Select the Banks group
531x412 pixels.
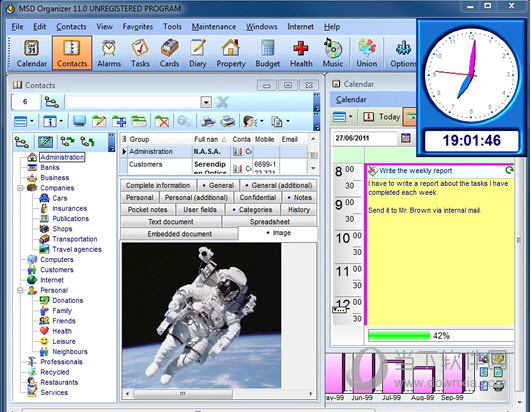coord(50,168)
